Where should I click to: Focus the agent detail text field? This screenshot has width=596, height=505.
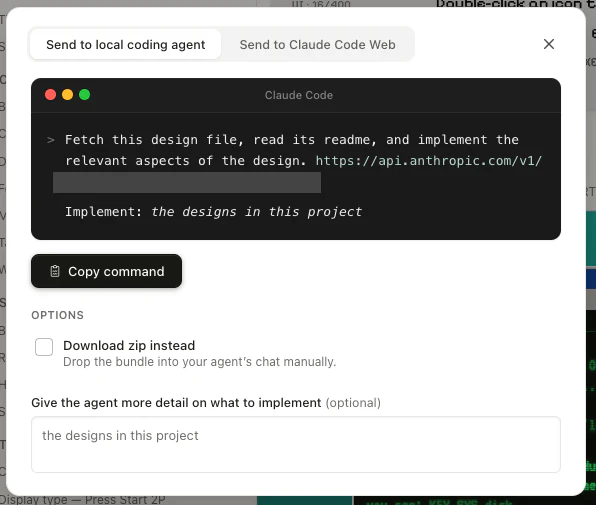(296, 444)
